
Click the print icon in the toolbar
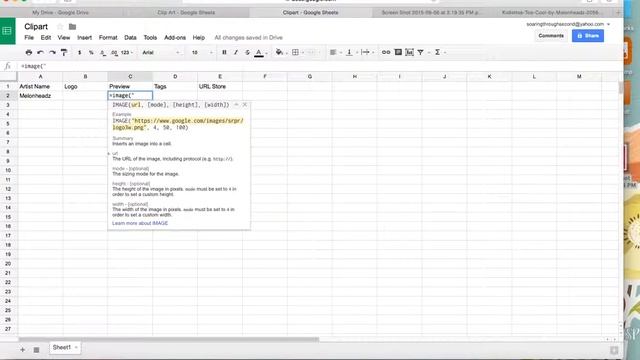(29, 52)
